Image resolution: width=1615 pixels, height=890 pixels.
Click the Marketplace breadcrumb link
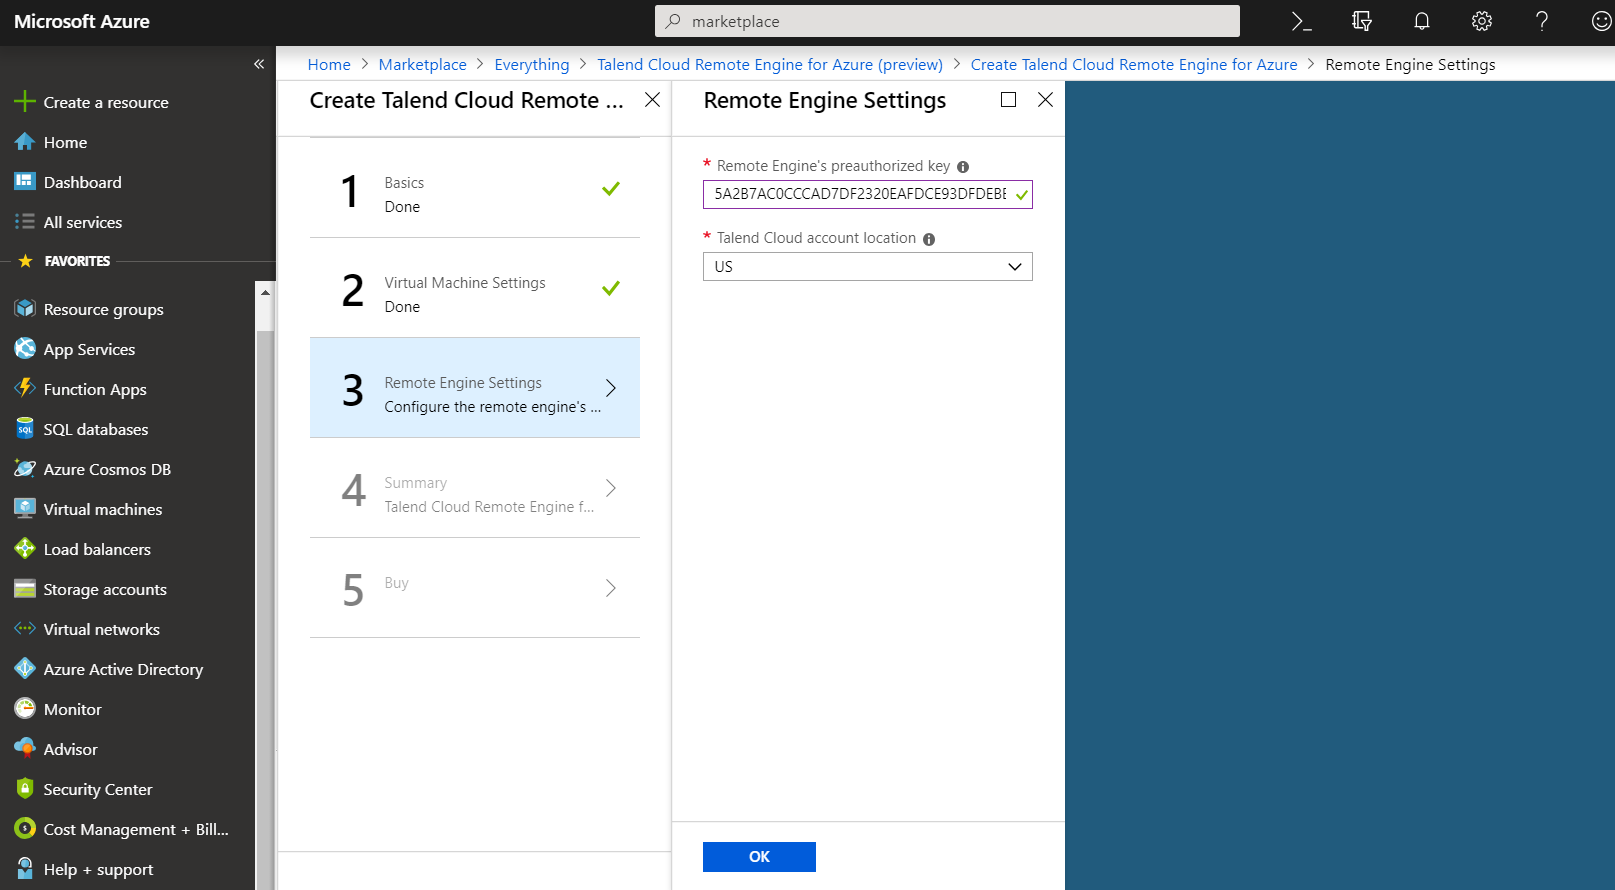[423, 64]
